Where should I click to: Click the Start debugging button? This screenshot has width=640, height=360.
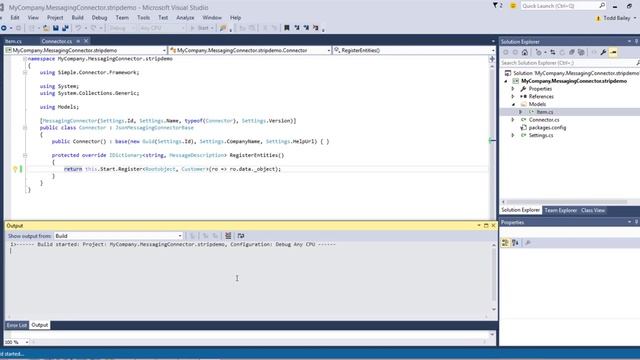pyautogui.click(x=202, y=28)
